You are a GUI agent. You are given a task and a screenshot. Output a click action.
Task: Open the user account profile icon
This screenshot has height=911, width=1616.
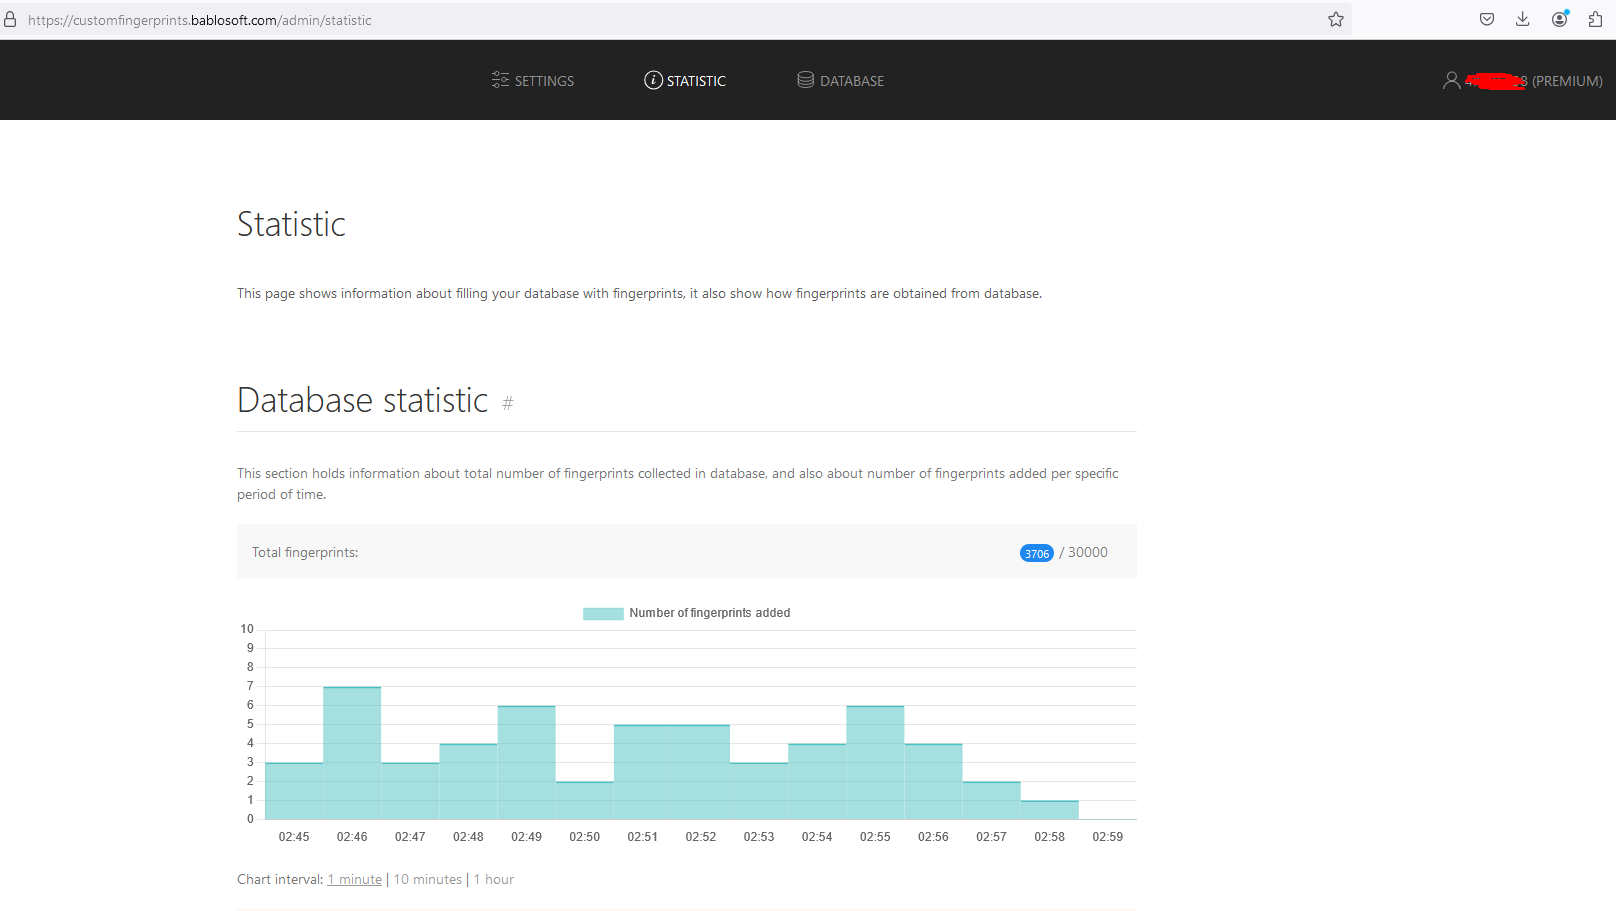coord(1451,80)
